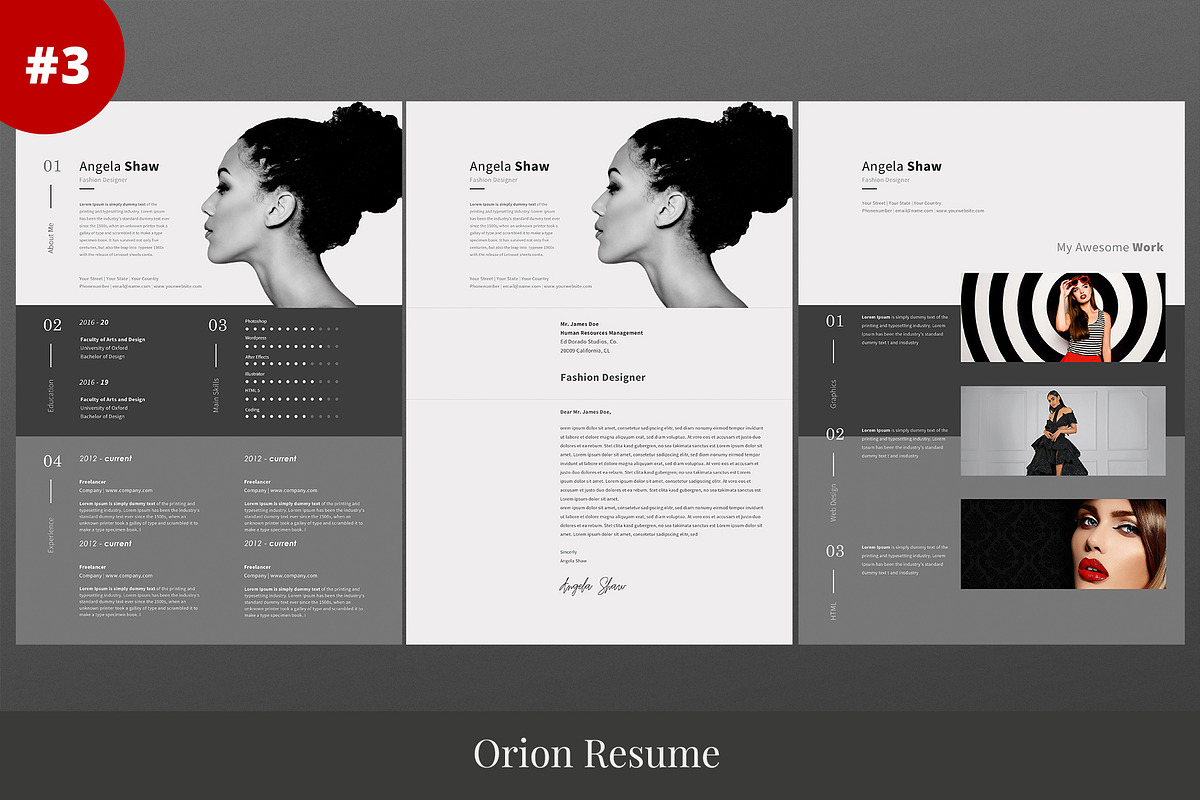Image resolution: width=1200 pixels, height=800 pixels.
Task: Click the Photoshop skill dot rating
Action: tap(292, 329)
